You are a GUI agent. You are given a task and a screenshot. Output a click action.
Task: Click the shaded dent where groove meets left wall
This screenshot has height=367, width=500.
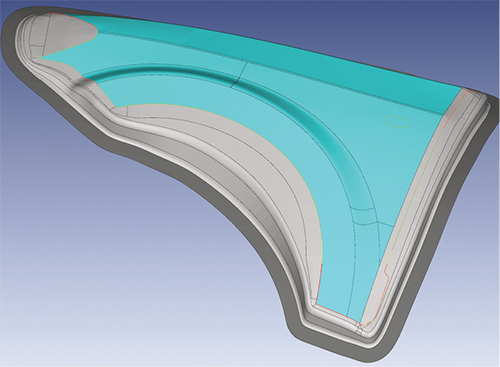click(x=82, y=83)
